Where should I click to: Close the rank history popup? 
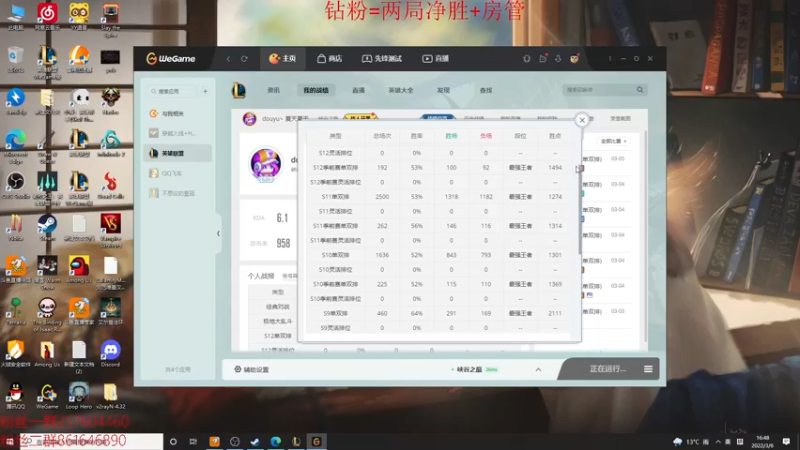[582, 120]
